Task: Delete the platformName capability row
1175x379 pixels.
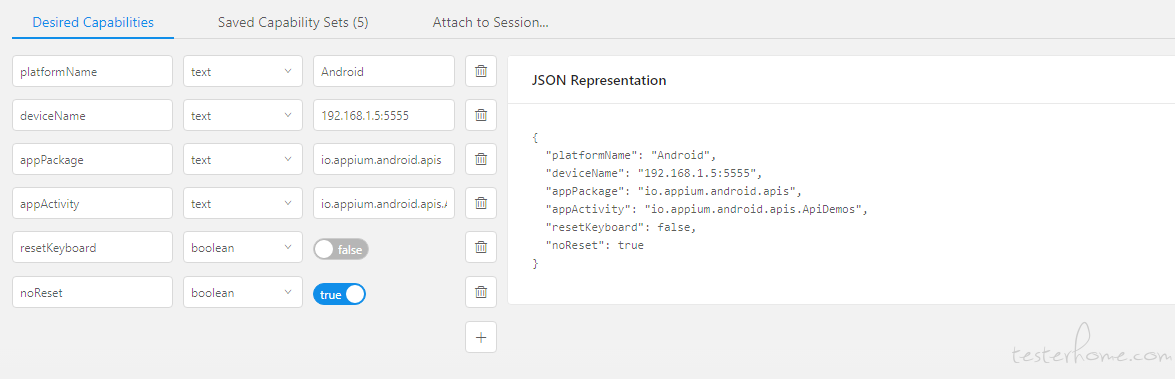Action: 481,71
